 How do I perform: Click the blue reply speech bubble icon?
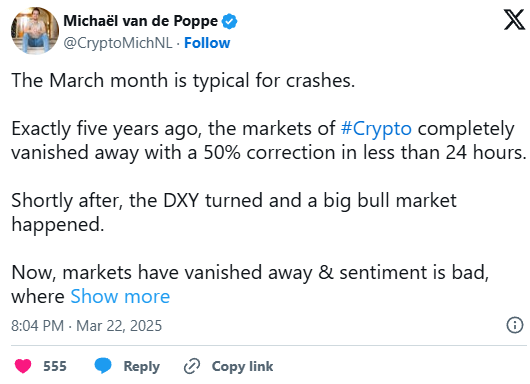103,366
